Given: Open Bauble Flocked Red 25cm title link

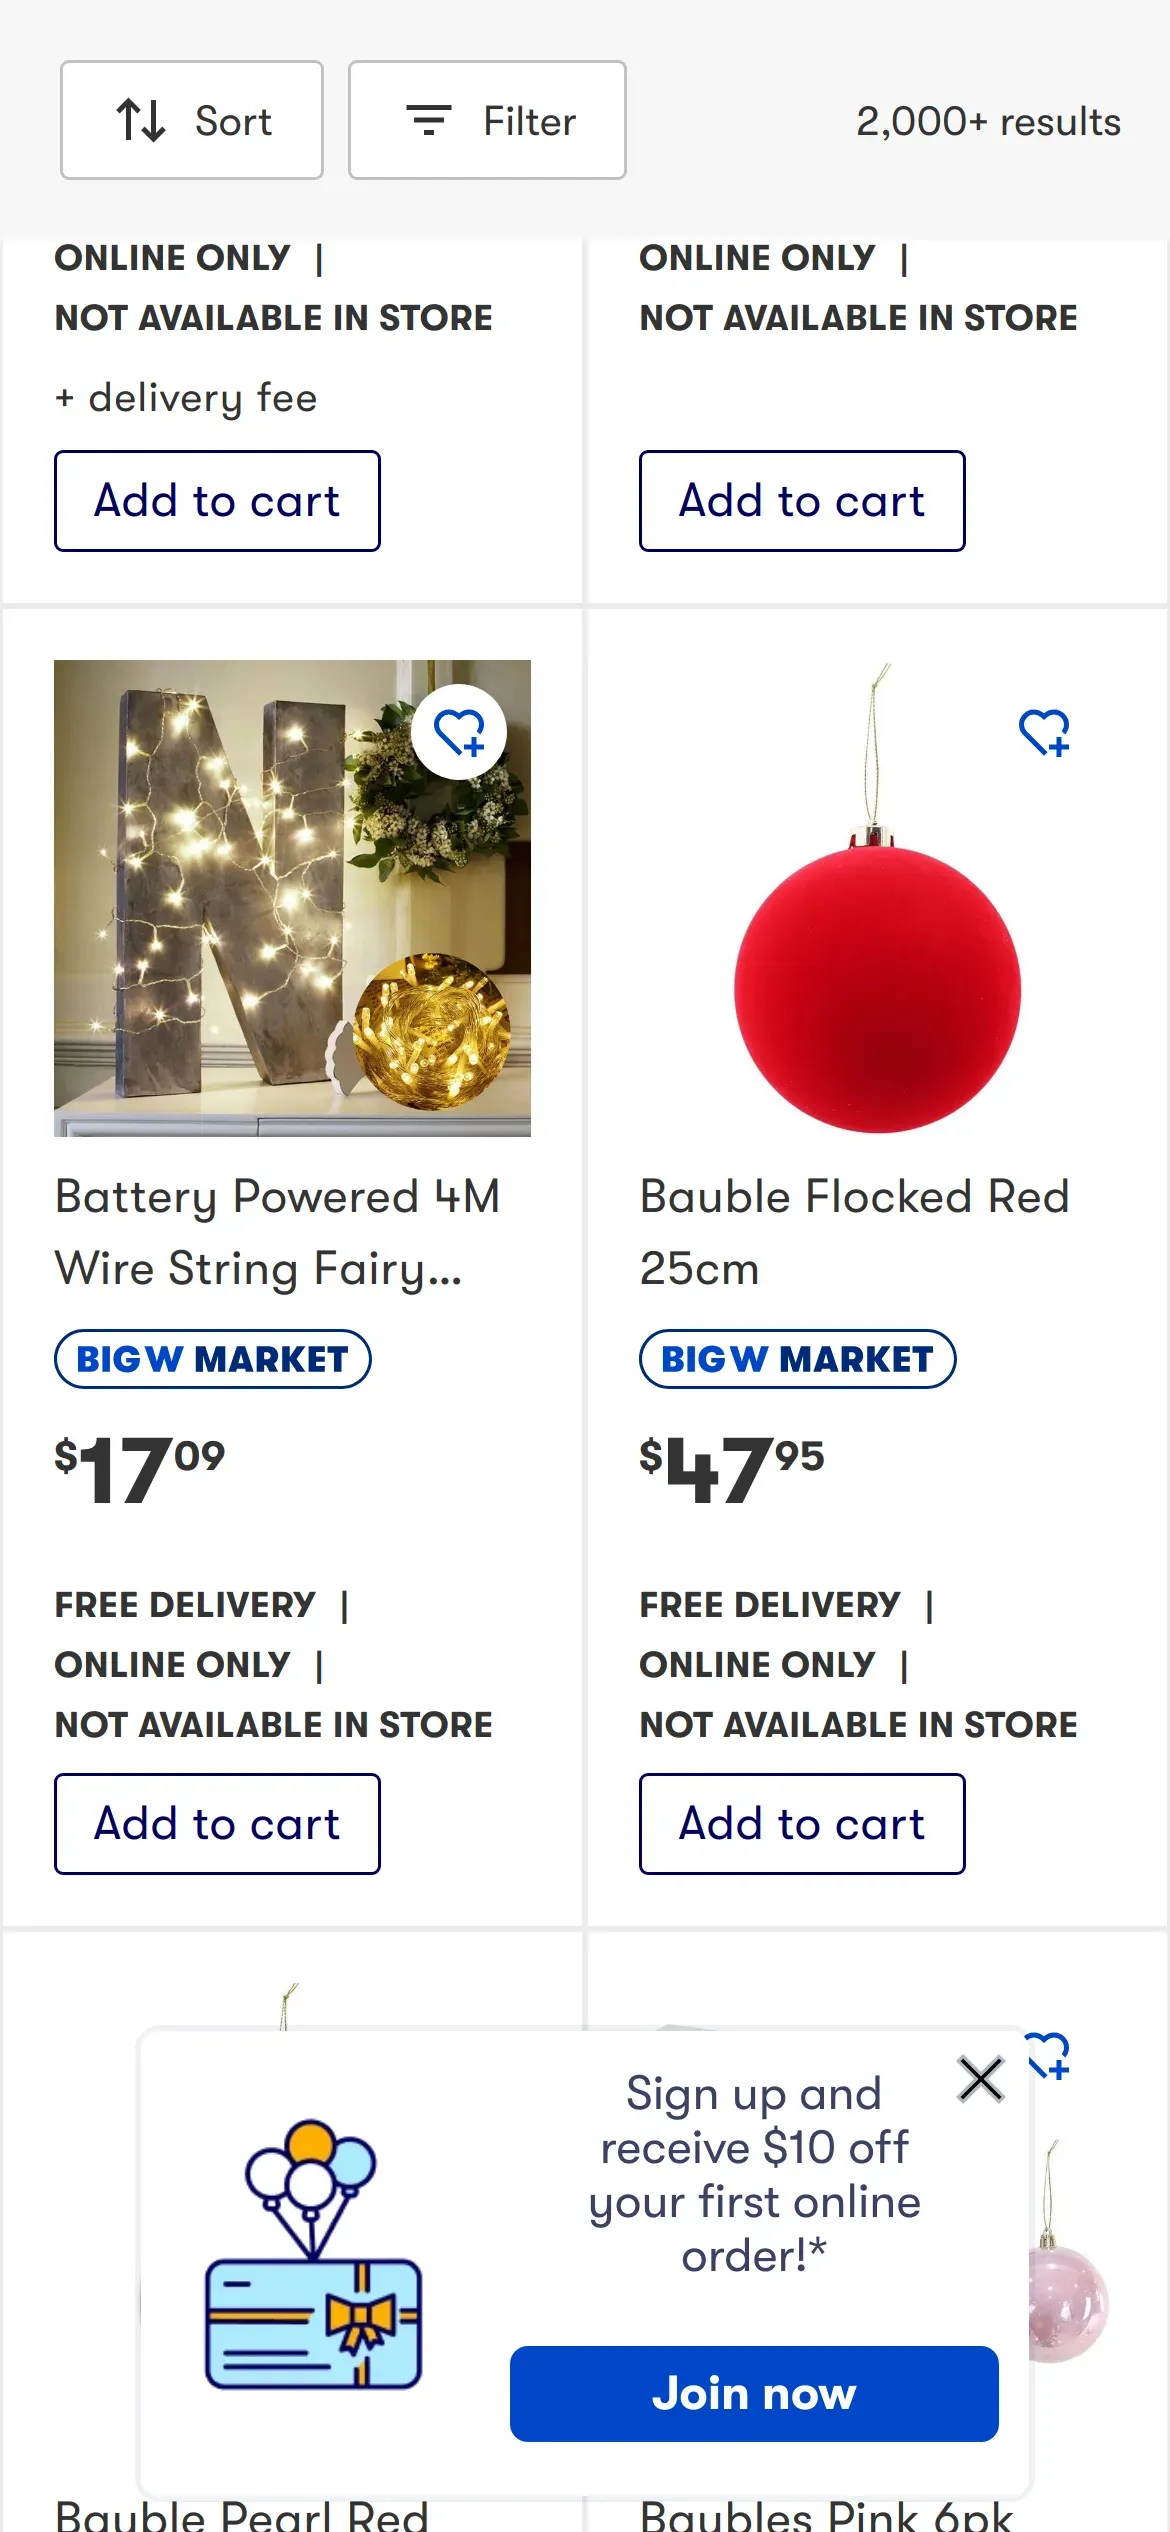Looking at the screenshot, I should [x=854, y=1232].
